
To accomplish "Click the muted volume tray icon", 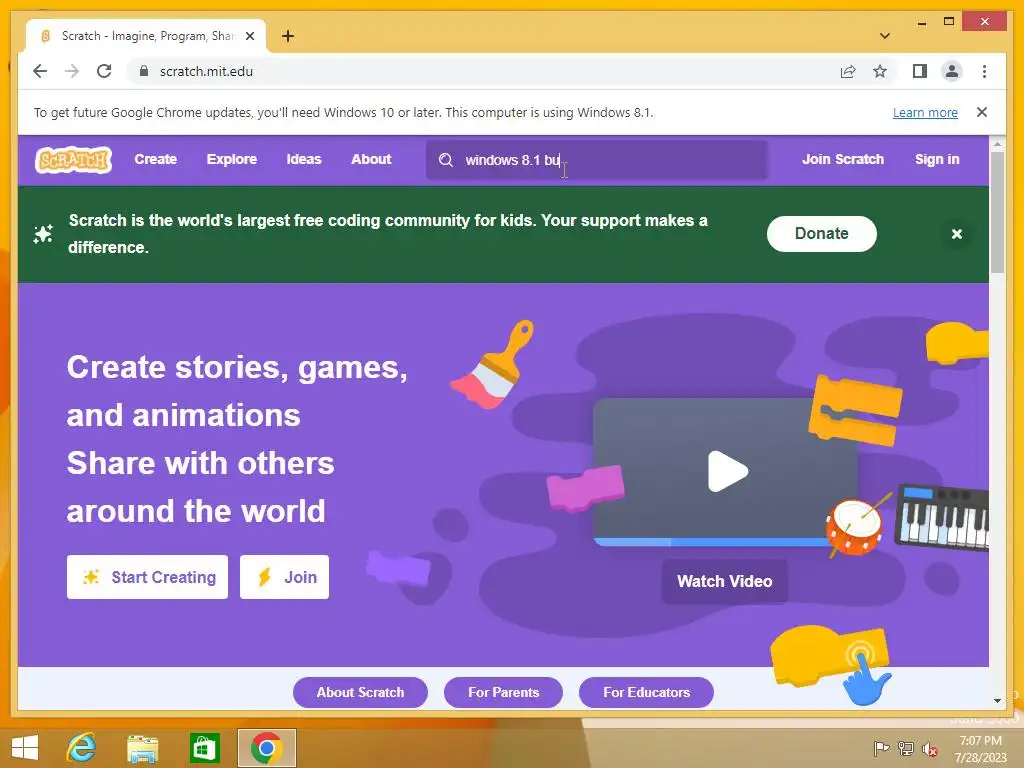I will pyautogui.click(x=929, y=748).
